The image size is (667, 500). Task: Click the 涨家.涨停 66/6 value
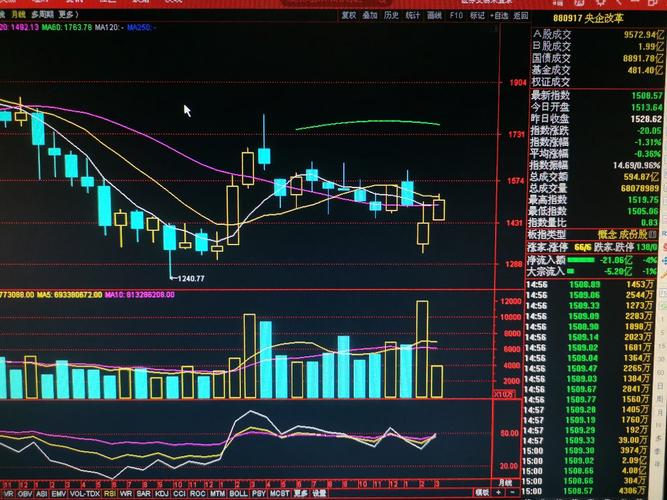pyautogui.click(x=583, y=247)
